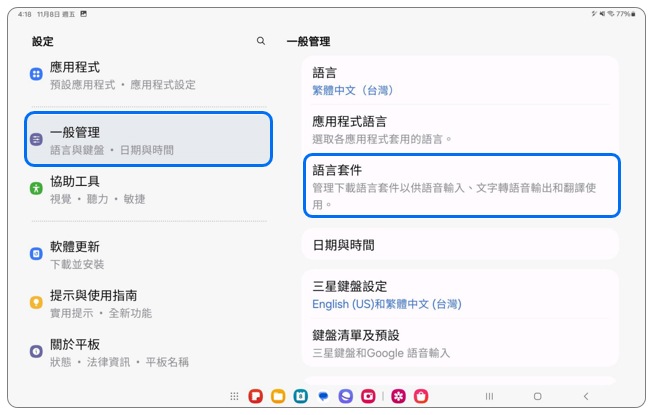The image size is (652, 415).
Task: Open the pink Gallery flower app
Action: pyautogui.click(x=398, y=397)
